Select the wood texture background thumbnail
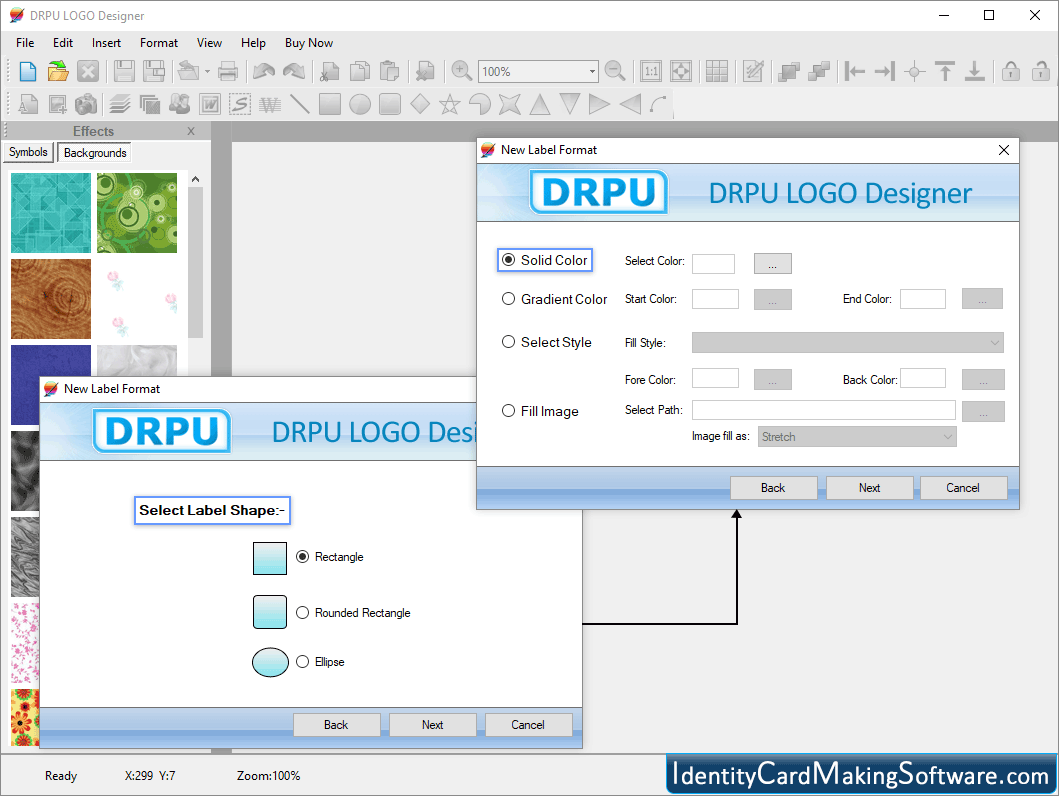 click(x=51, y=299)
